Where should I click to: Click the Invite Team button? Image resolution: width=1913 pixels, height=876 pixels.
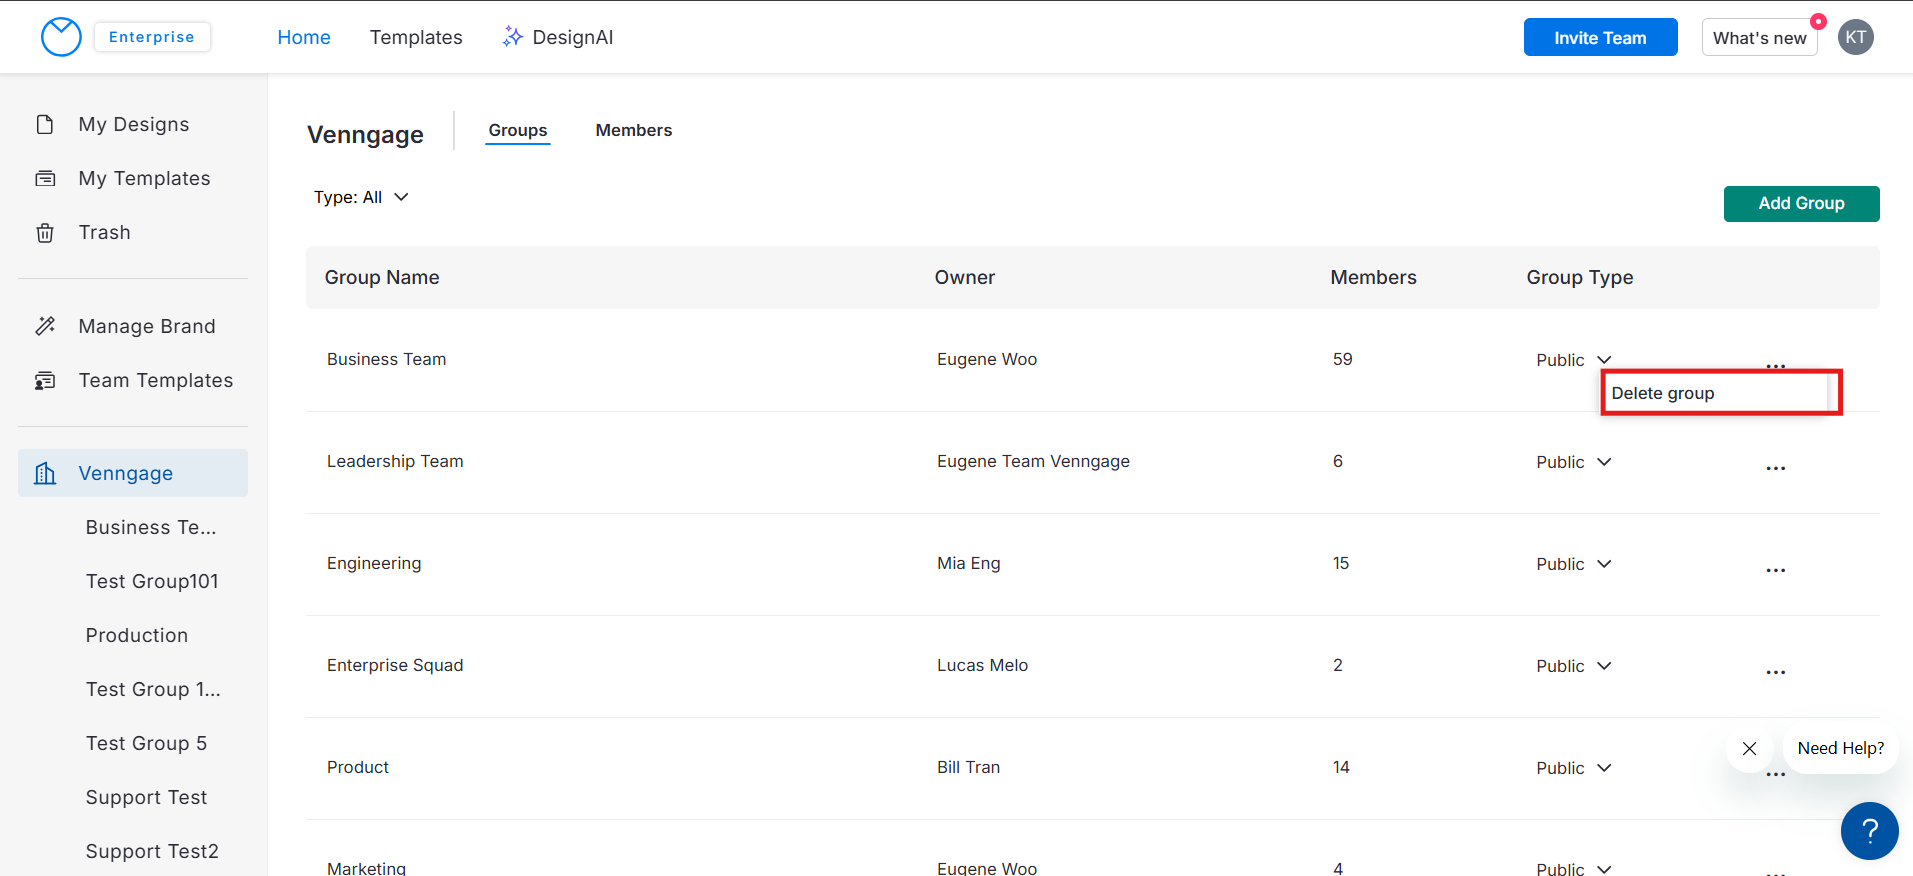[1600, 38]
